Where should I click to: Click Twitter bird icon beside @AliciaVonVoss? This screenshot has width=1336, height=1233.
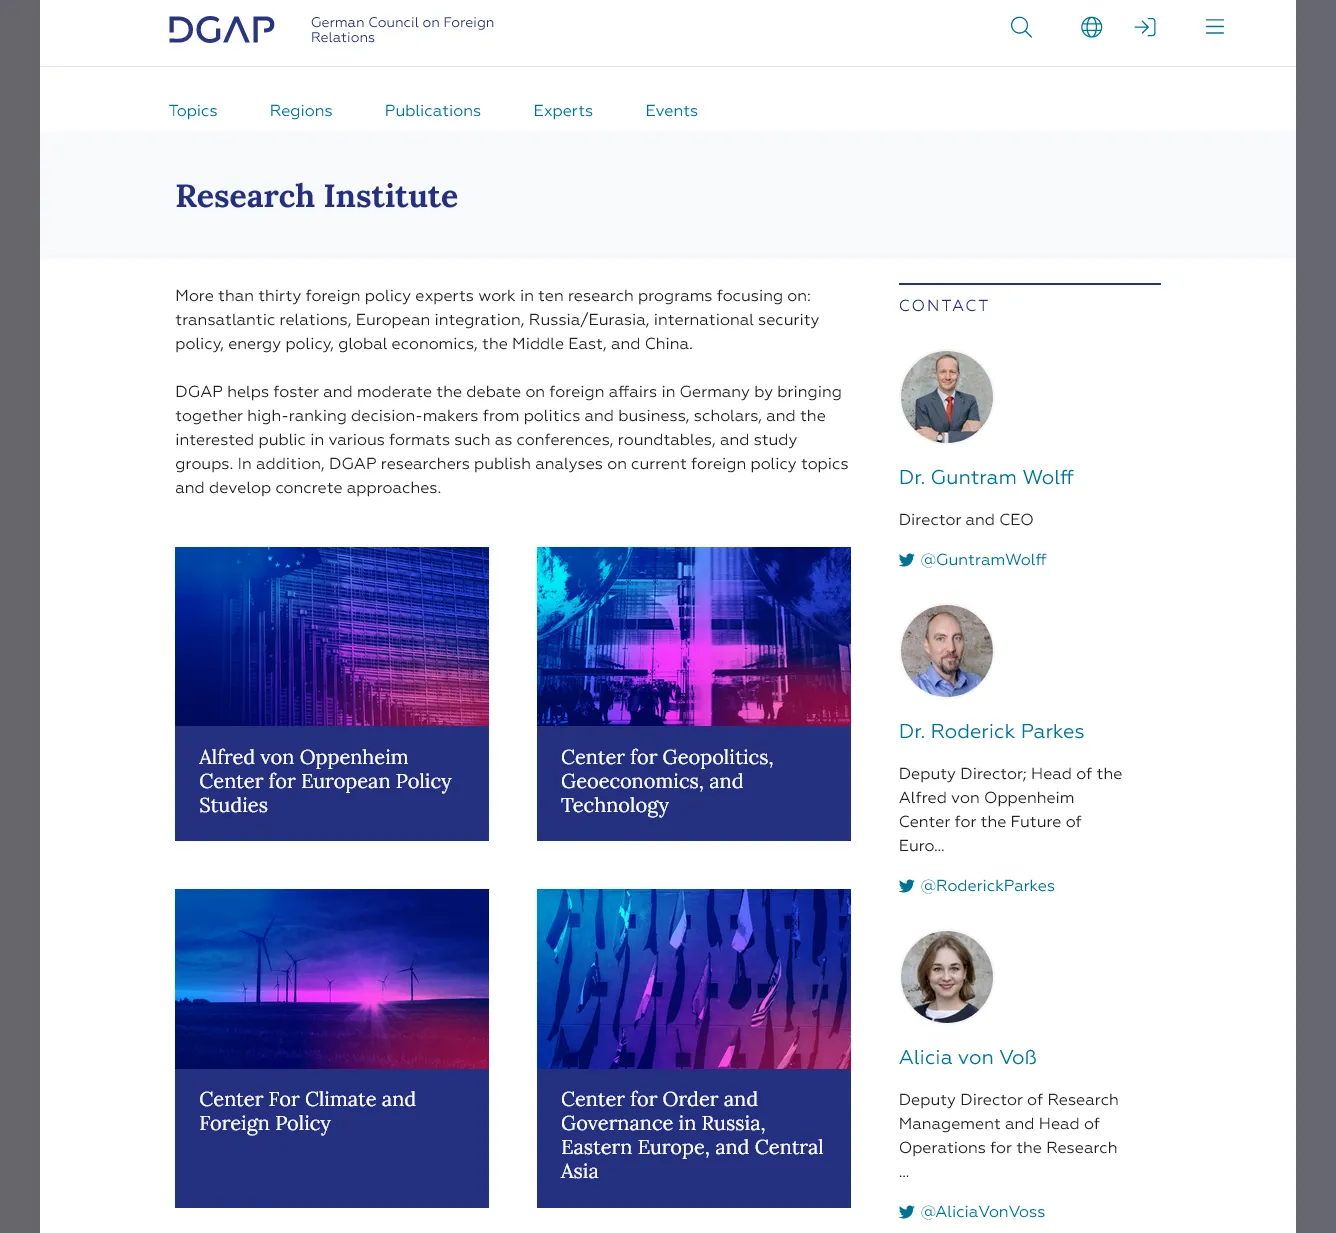pos(907,1212)
